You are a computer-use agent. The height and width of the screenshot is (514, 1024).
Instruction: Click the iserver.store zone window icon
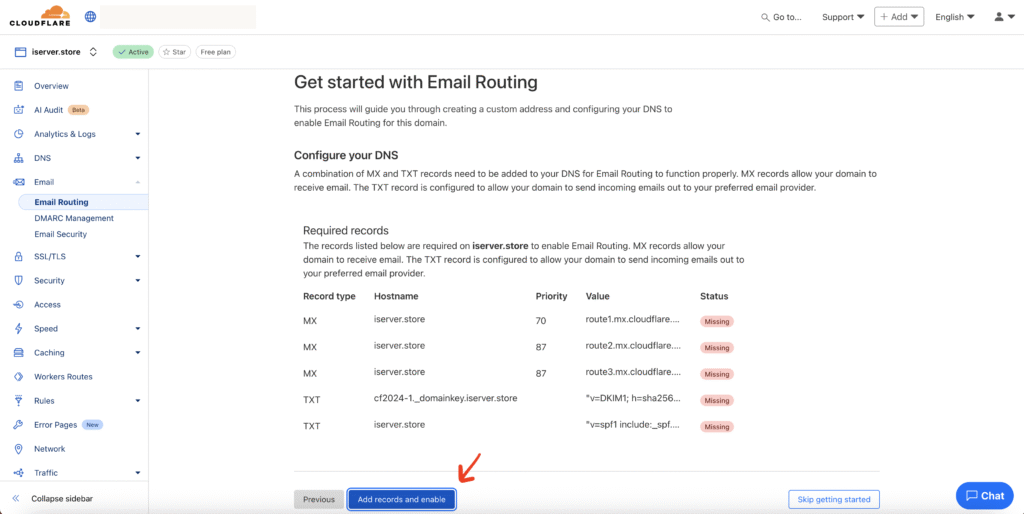click(x=20, y=52)
